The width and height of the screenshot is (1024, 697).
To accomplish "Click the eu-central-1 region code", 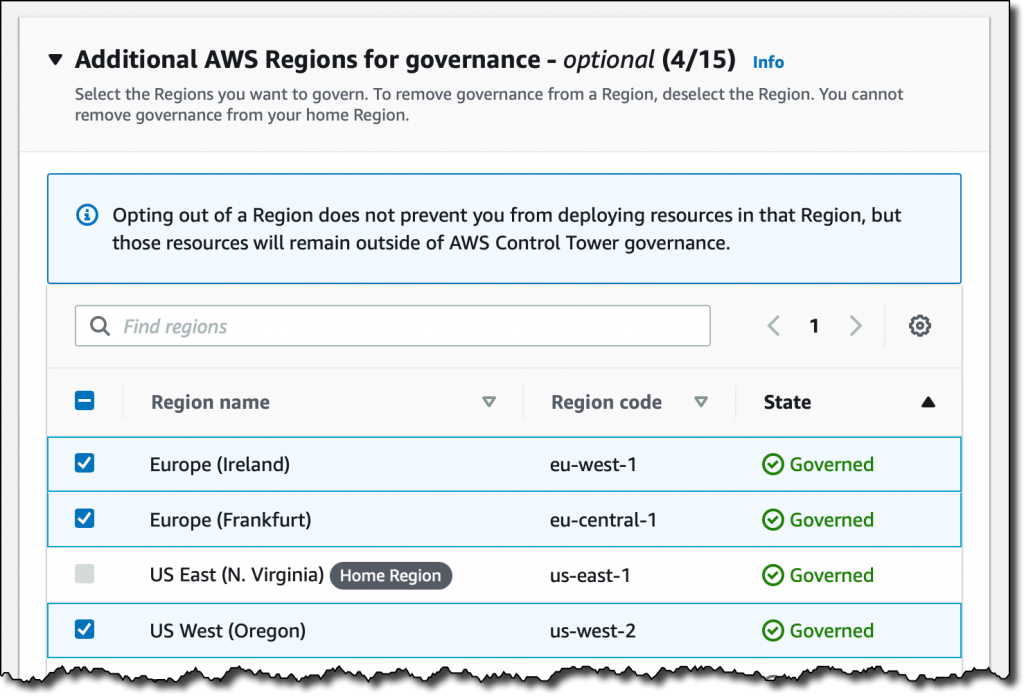I will pos(603,520).
